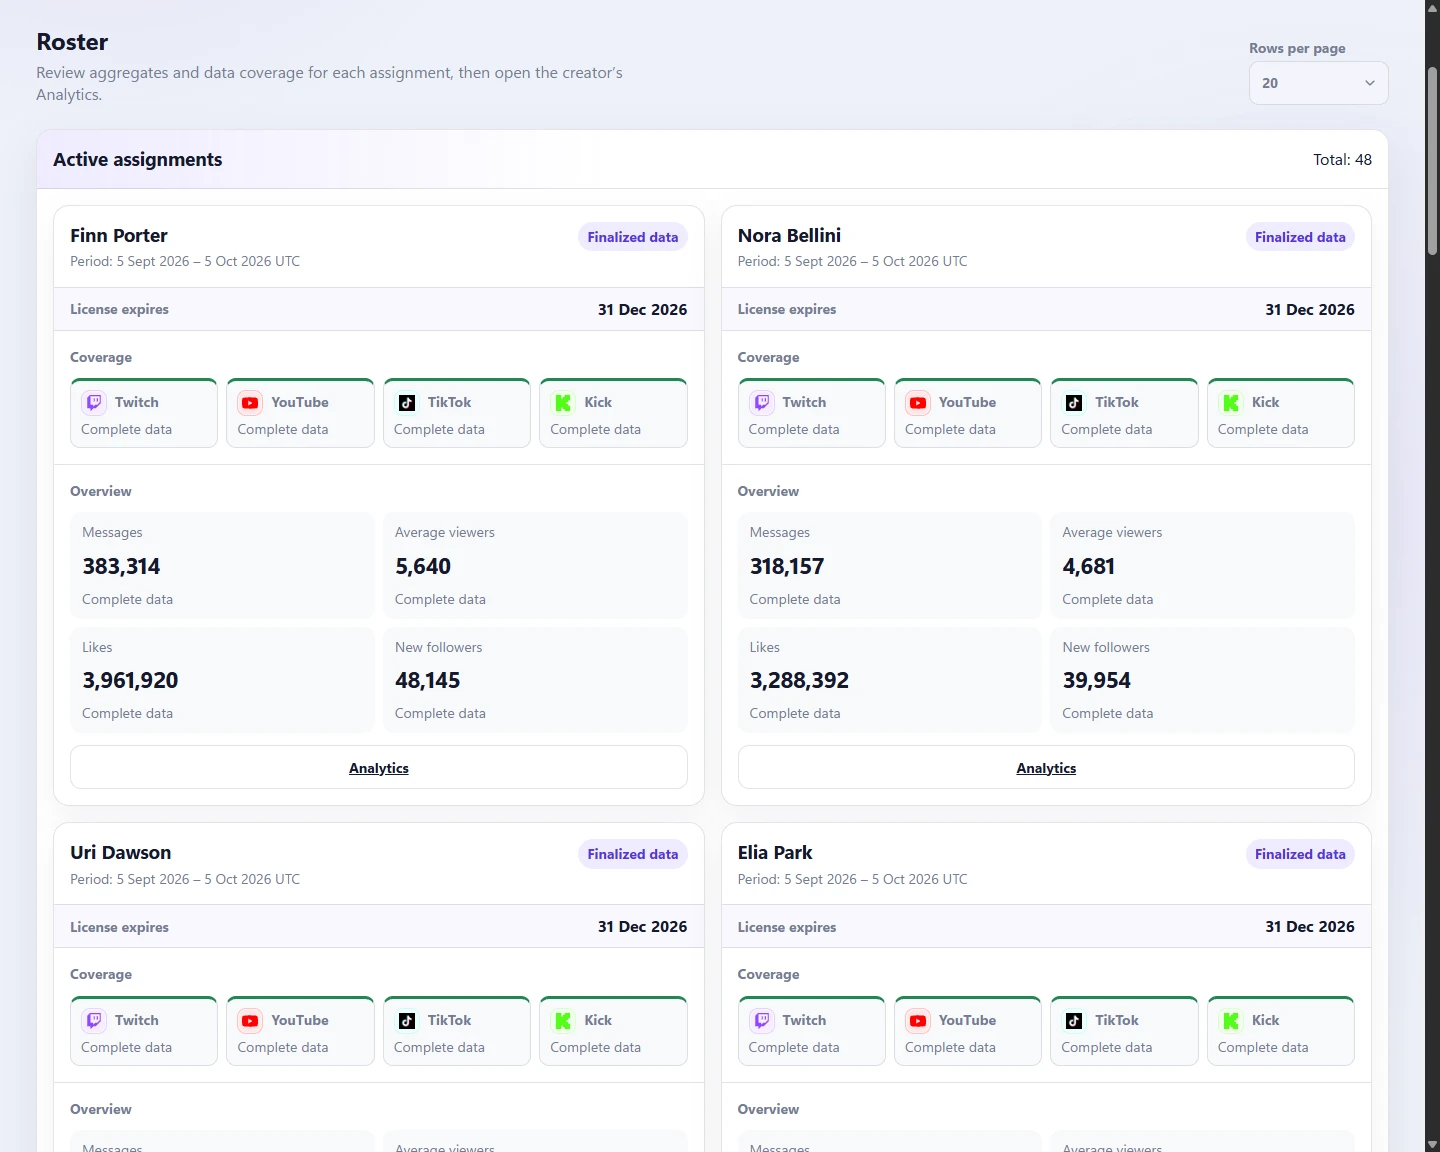Select the Nora Bellini name heading
Image resolution: width=1440 pixels, height=1152 pixels.
coord(789,236)
